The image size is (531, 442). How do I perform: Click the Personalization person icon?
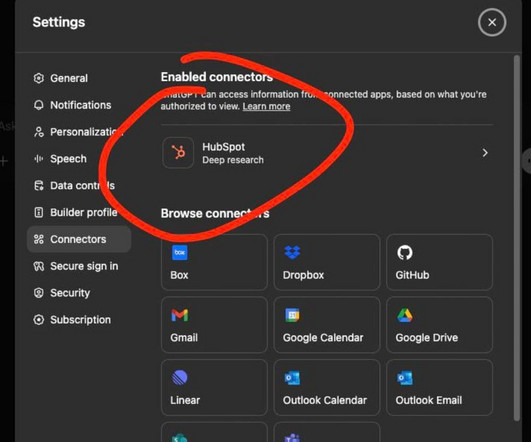tap(39, 132)
